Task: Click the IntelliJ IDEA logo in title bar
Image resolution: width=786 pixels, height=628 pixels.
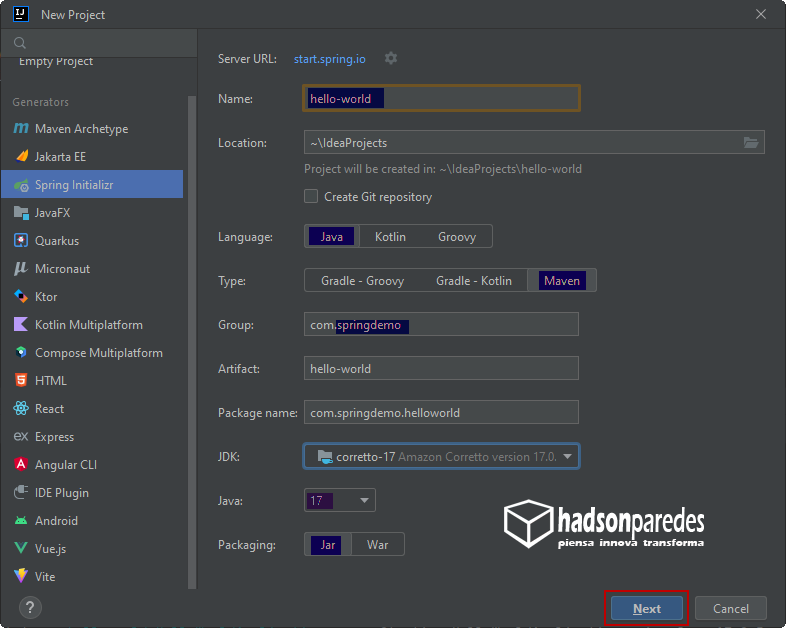Action: 21,14
